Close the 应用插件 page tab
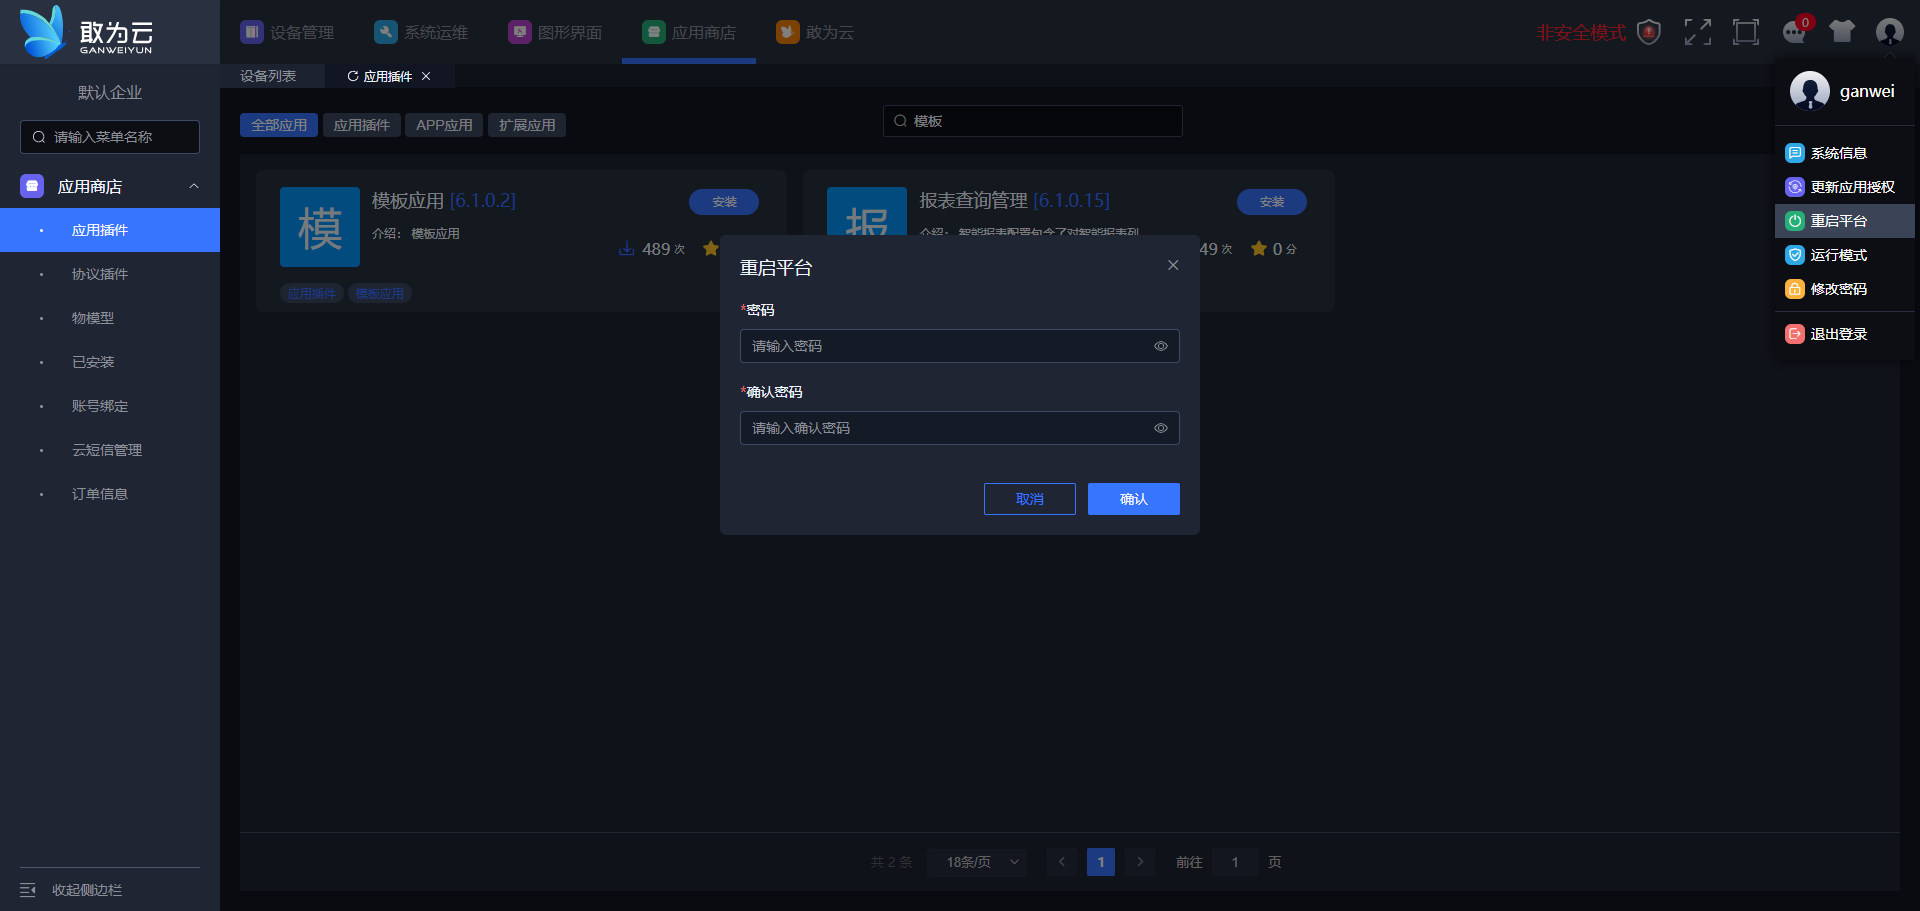Image resolution: width=1920 pixels, height=911 pixels. click(x=426, y=76)
